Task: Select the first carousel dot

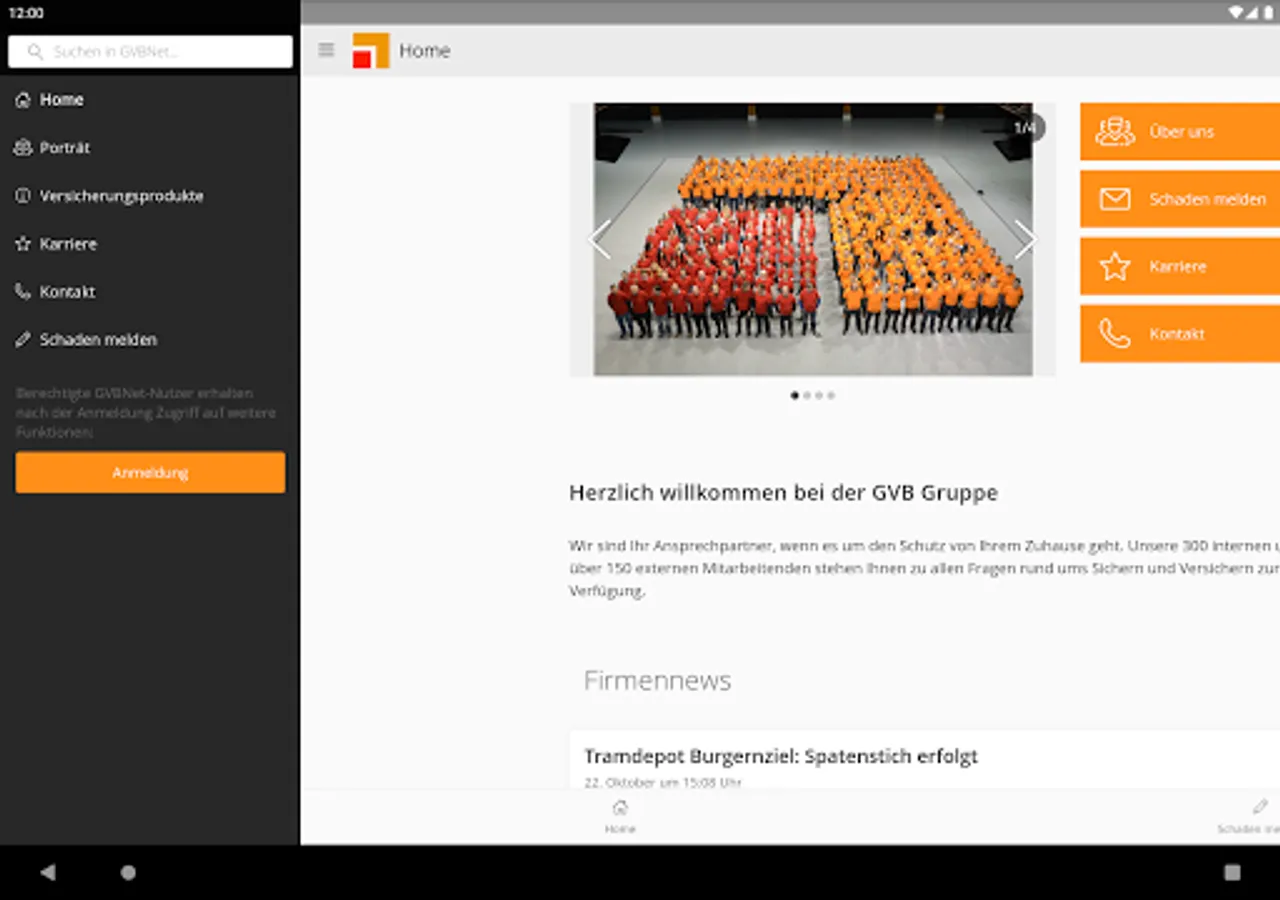Action: (x=795, y=395)
